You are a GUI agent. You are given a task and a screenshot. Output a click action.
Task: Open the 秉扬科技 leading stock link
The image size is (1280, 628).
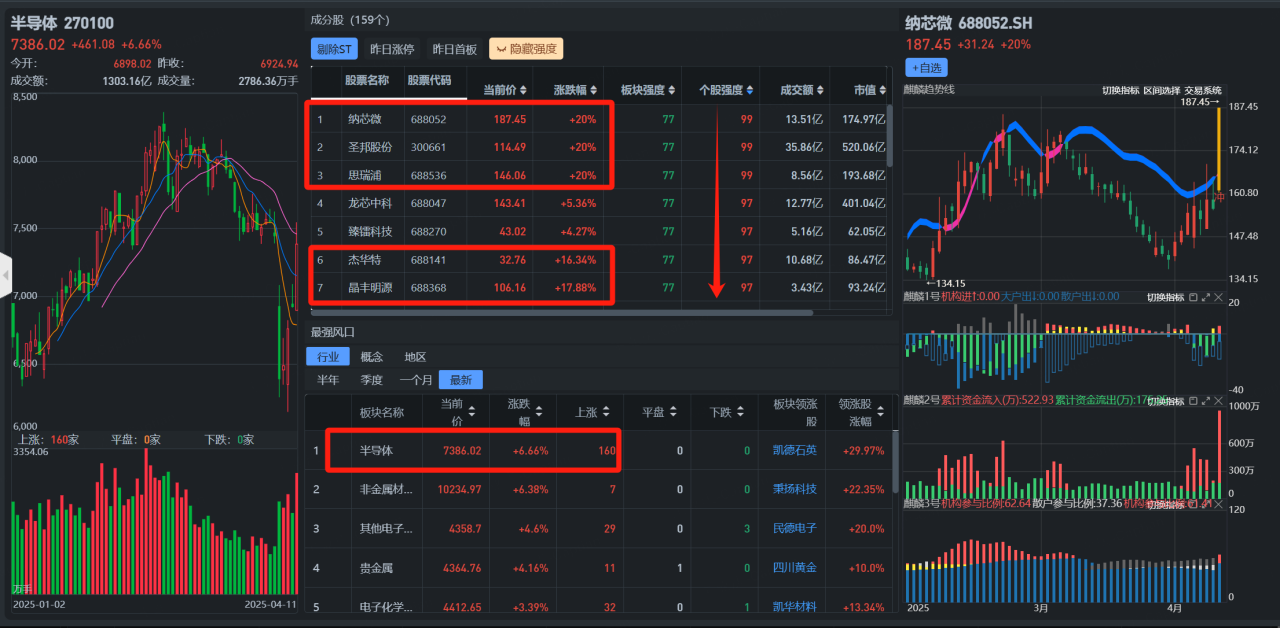coord(795,490)
